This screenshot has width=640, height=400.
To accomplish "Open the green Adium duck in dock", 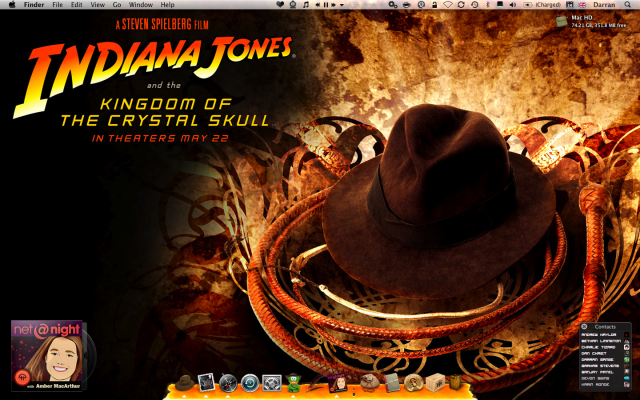I will (293, 383).
